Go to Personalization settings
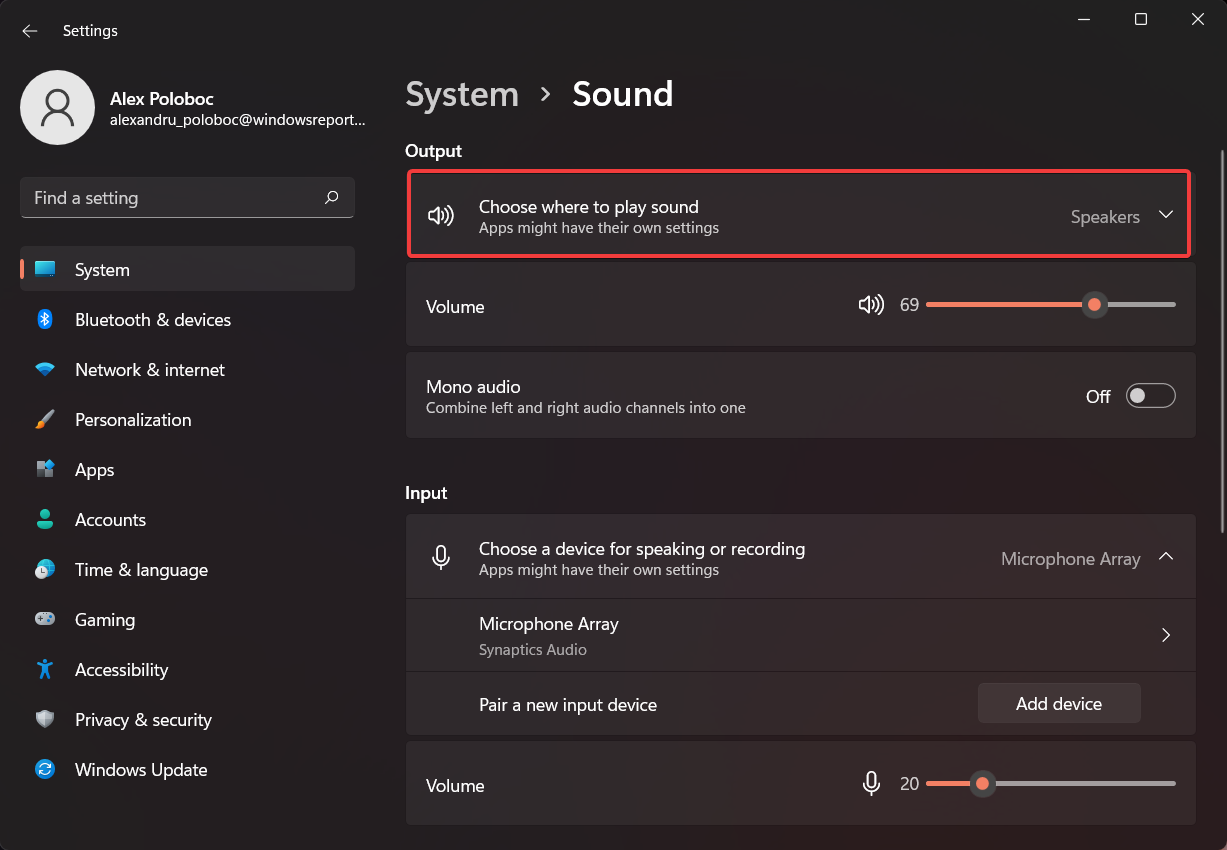 [x=133, y=420]
